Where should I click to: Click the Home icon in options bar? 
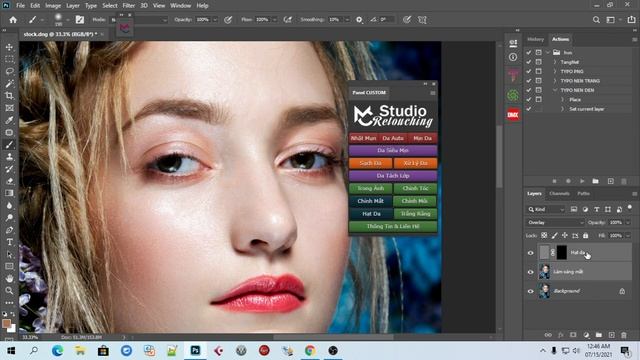(x=13, y=20)
